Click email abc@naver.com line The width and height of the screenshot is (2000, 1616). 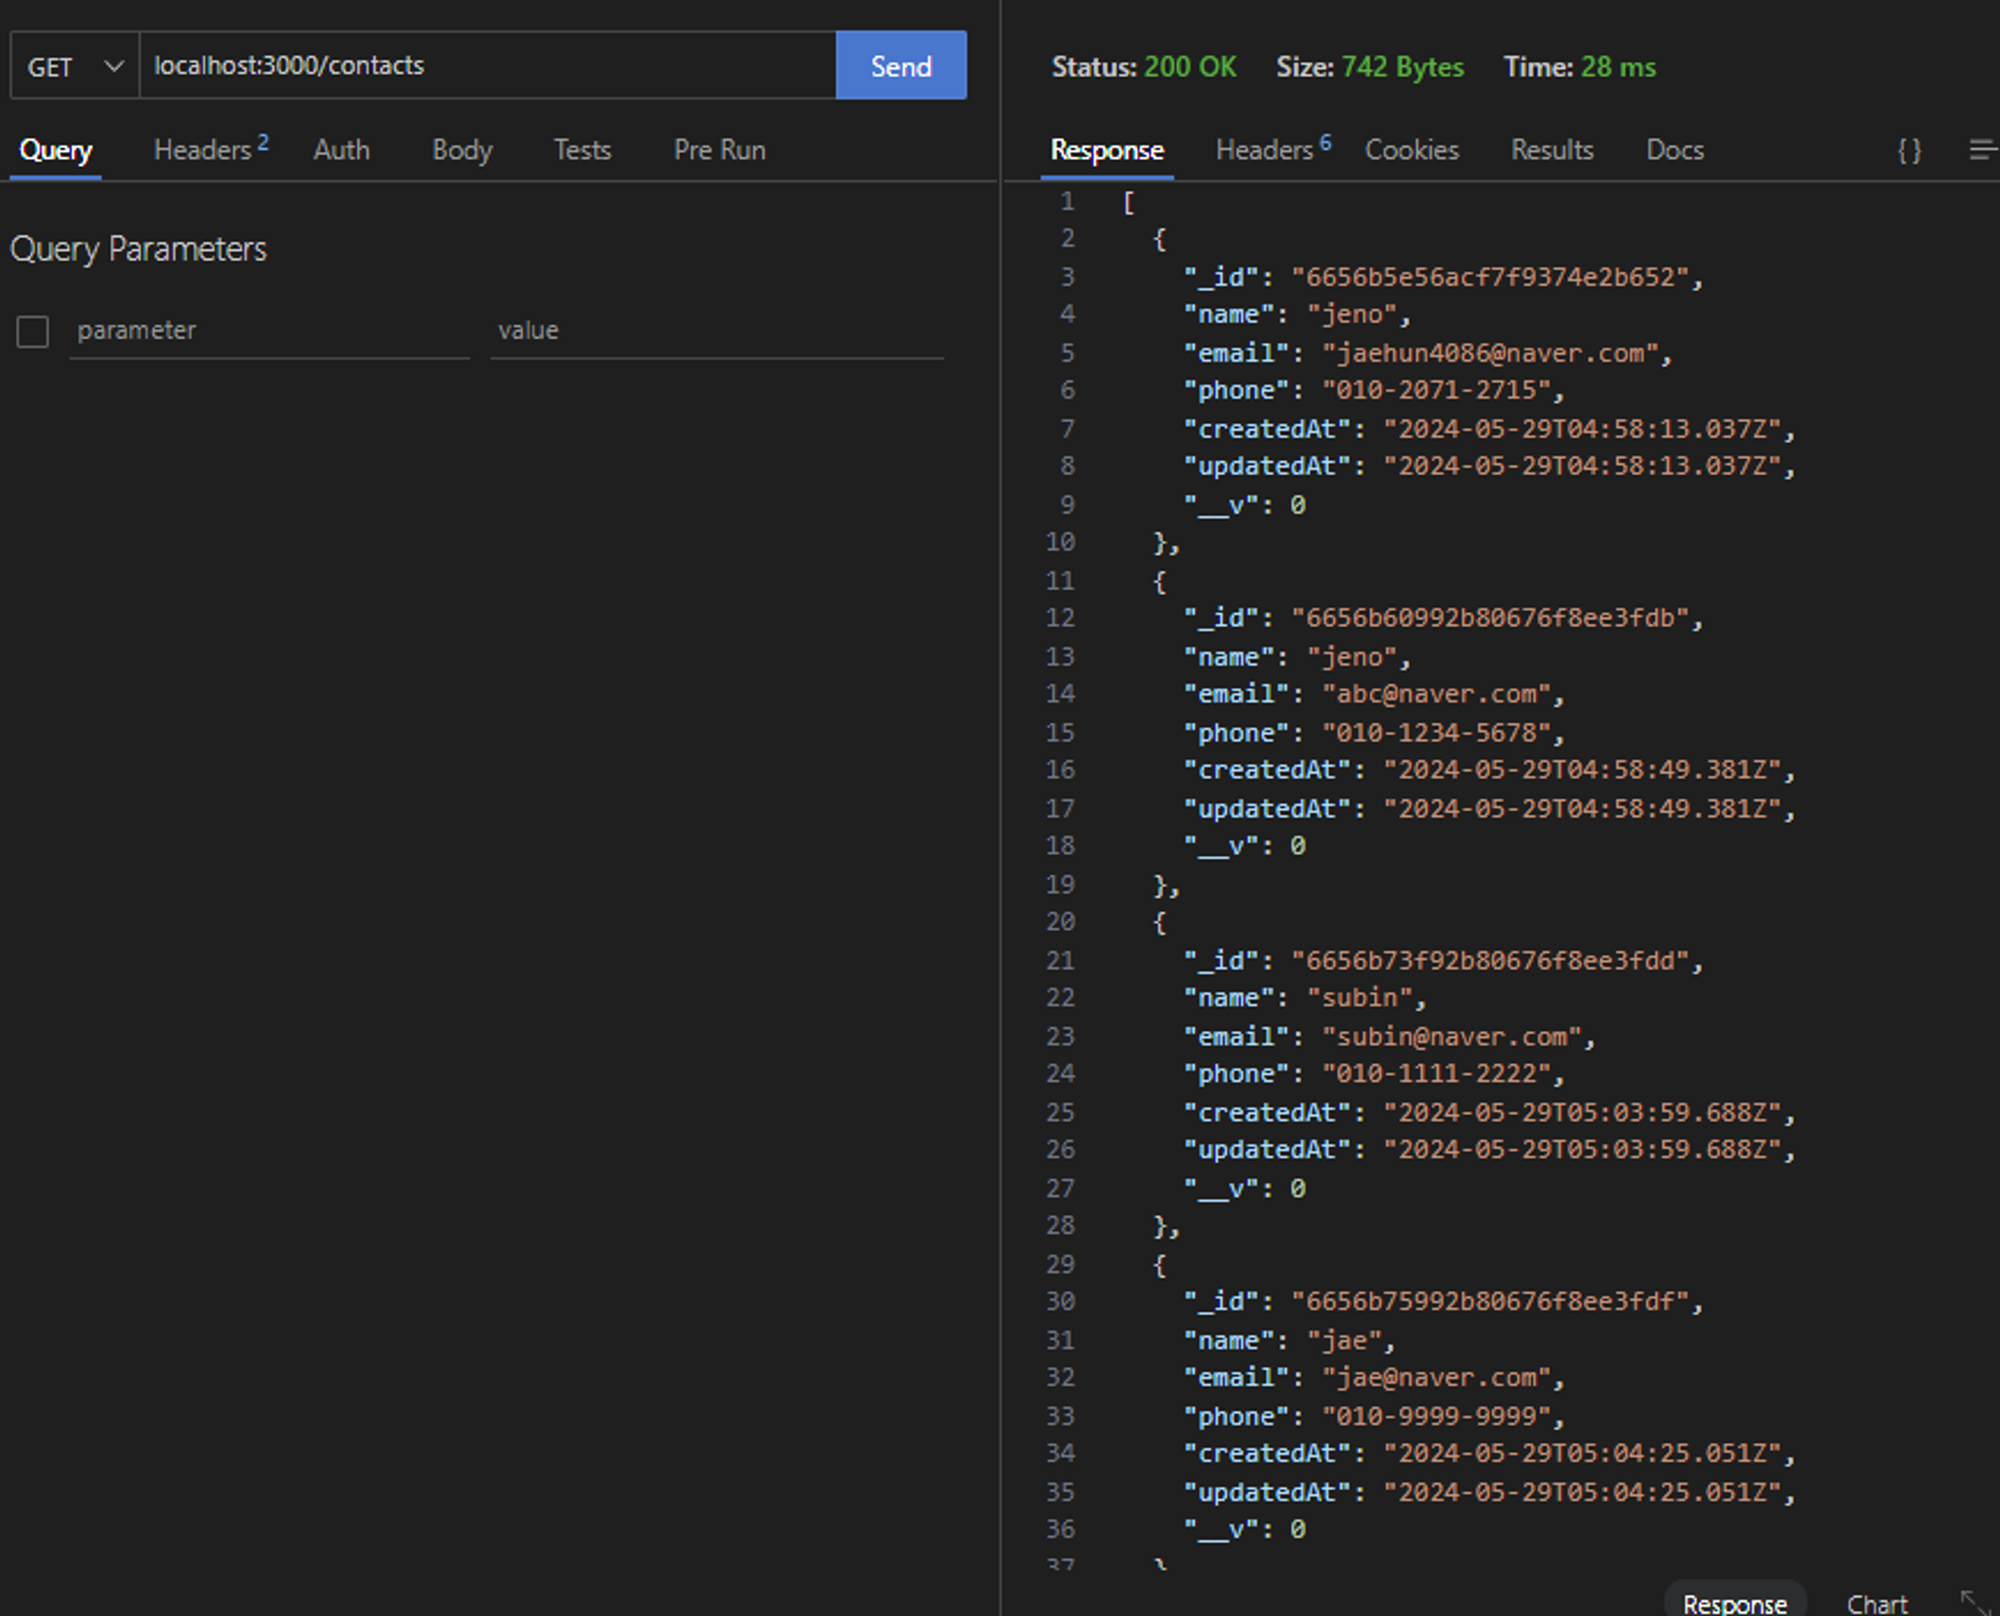click(x=1374, y=694)
